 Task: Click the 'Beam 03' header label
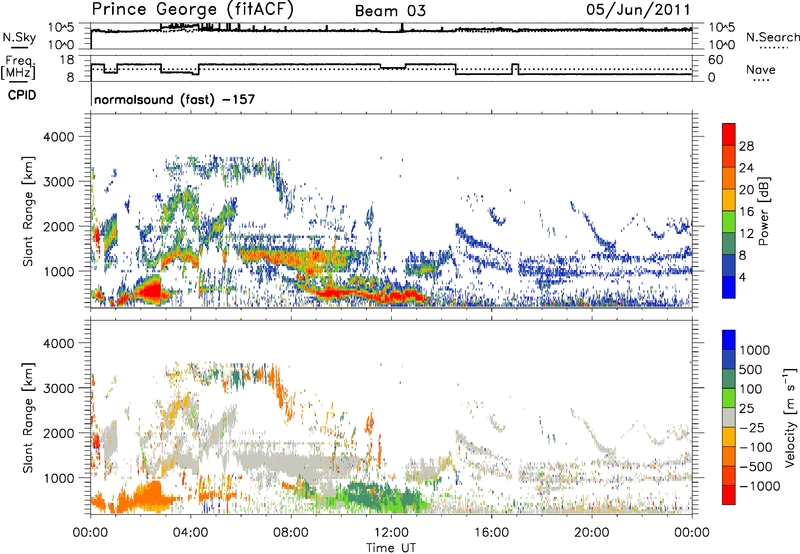(390, 11)
